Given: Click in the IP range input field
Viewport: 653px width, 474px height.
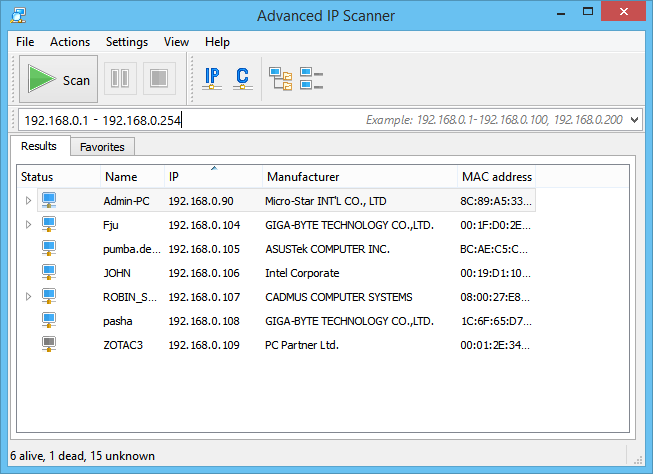Looking at the screenshot, I should 270,120.
